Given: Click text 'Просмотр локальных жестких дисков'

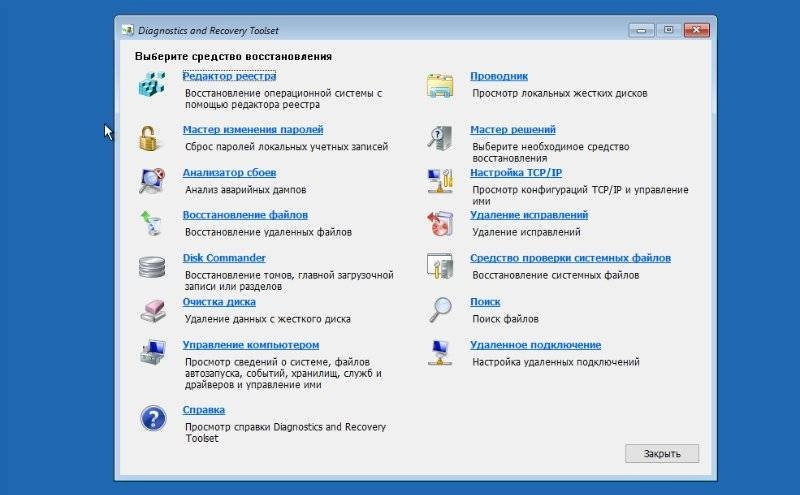Looking at the screenshot, I should (559, 93).
